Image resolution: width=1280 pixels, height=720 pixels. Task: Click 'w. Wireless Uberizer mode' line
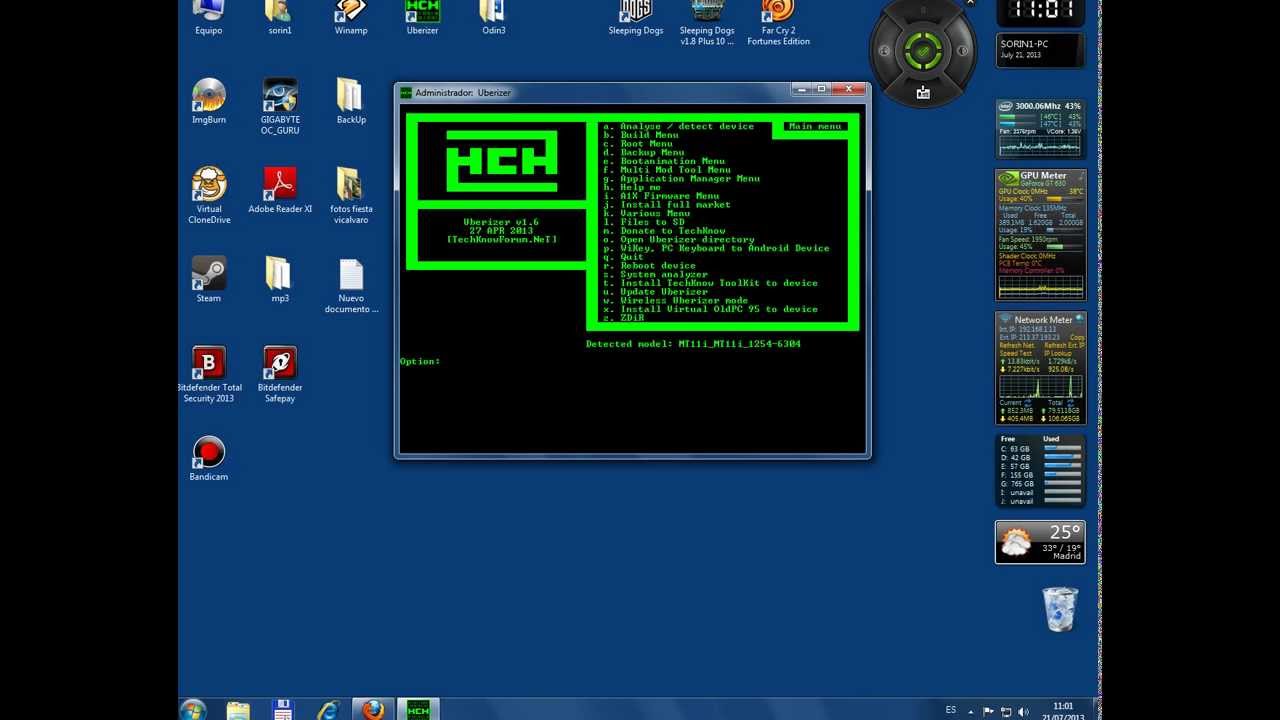(x=675, y=301)
